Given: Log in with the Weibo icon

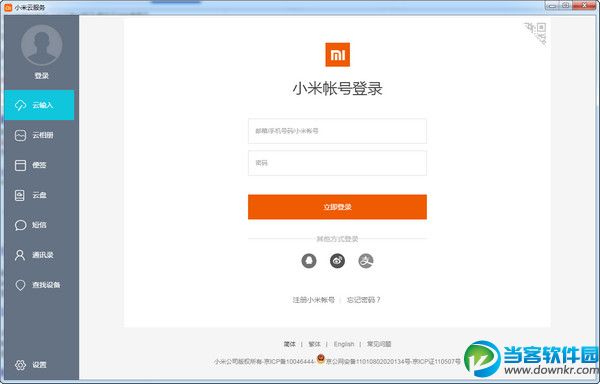Looking at the screenshot, I should click(337, 261).
